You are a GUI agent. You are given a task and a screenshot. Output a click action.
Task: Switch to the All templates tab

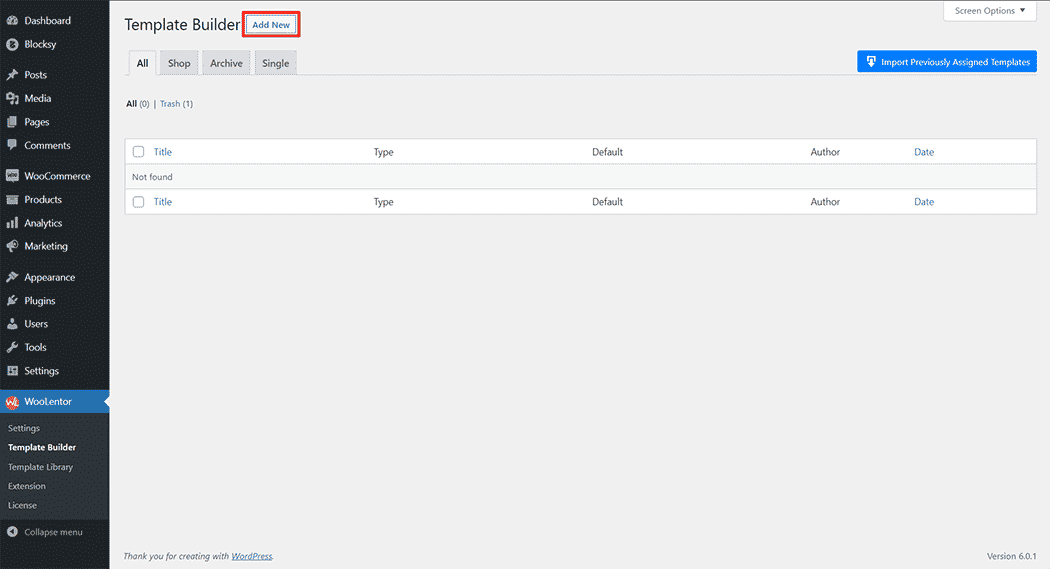143,63
